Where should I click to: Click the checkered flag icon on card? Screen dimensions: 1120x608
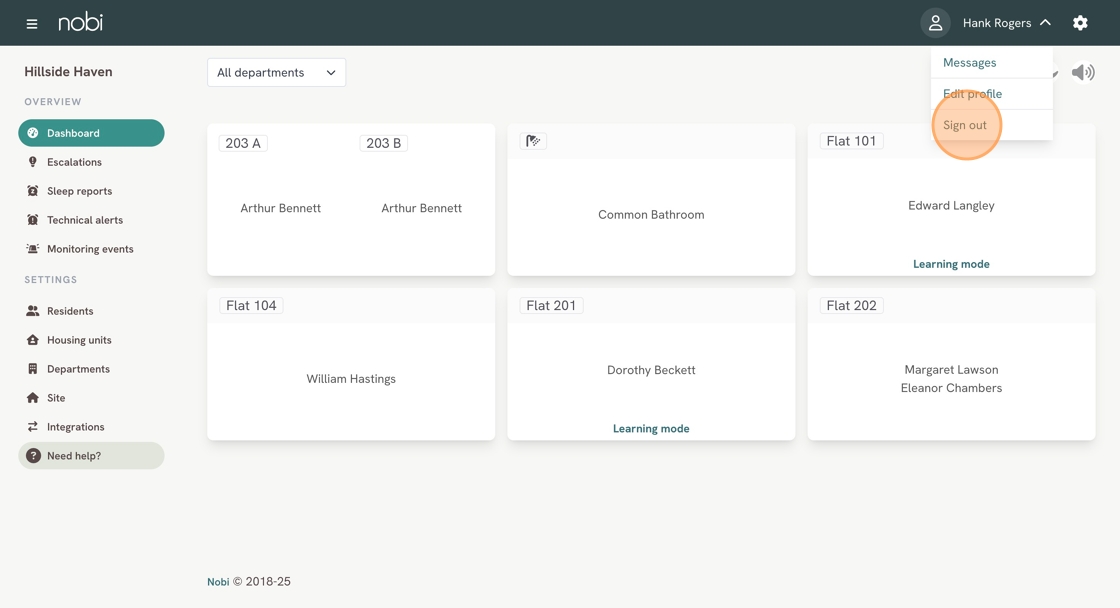point(533,141)
